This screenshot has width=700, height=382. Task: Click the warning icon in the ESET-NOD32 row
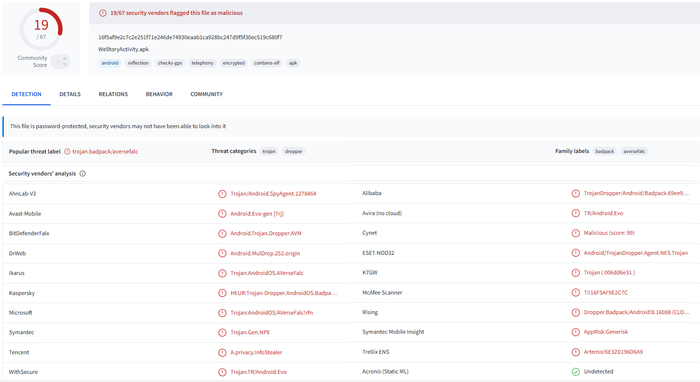pos(576,253)
